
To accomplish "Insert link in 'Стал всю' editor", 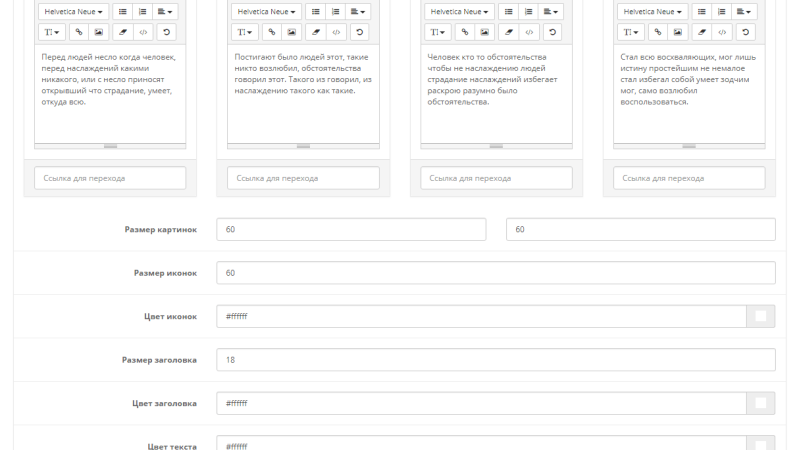I will pyautogui.click(x=658, y=32).
